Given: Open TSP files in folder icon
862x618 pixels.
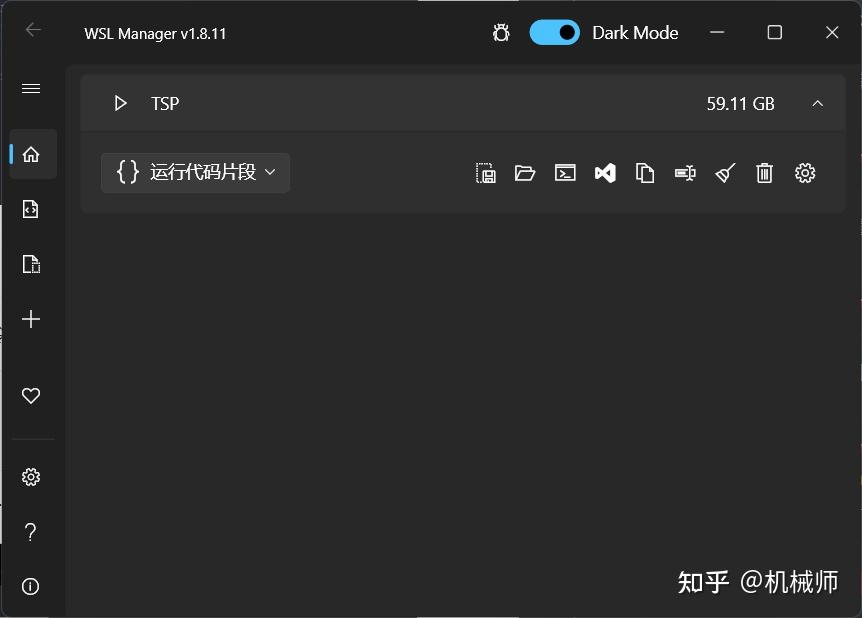Looking at the screenshot, I should point(525,173).
